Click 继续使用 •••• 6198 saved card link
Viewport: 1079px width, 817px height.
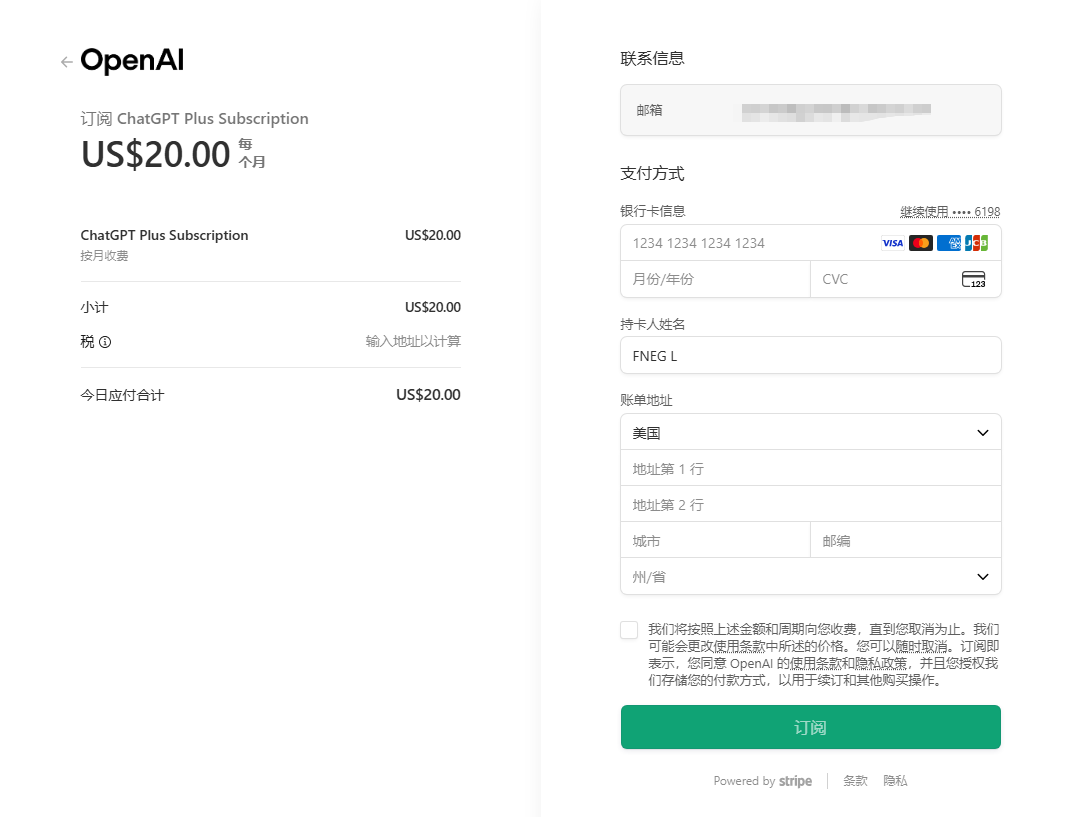[x=950, y=212]
